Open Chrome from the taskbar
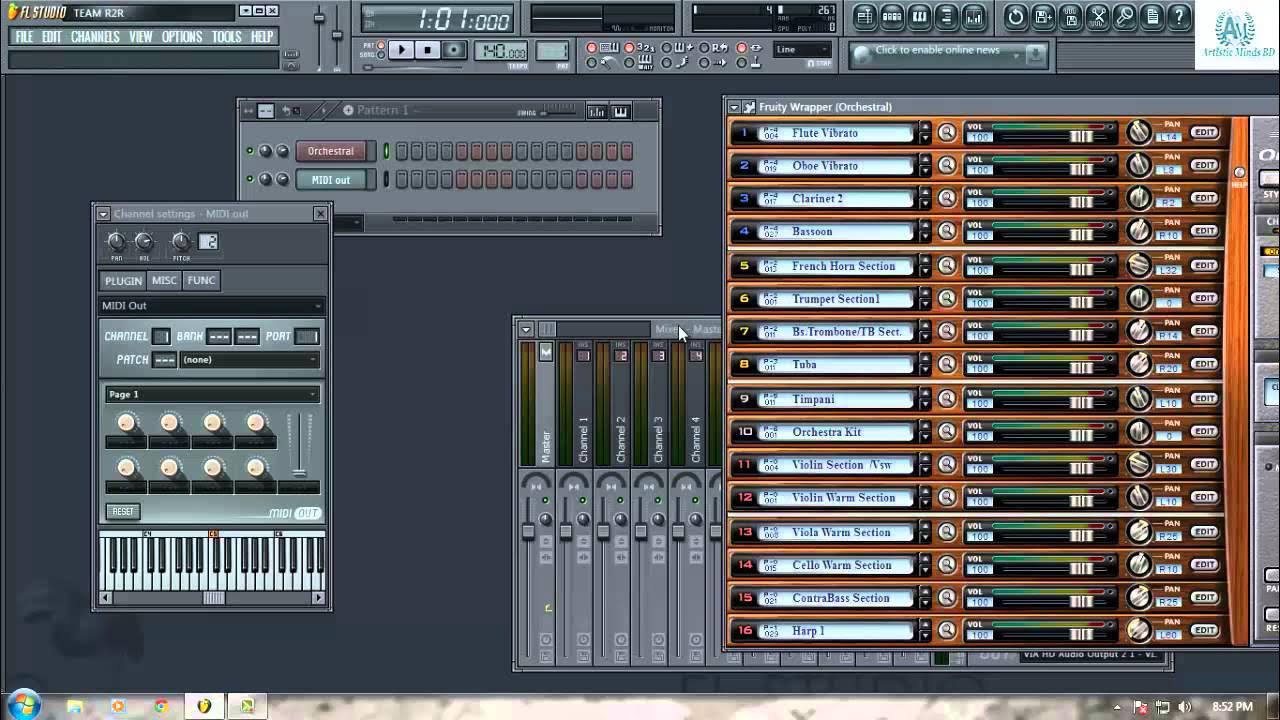1280x720 pixels. (161, 706)
